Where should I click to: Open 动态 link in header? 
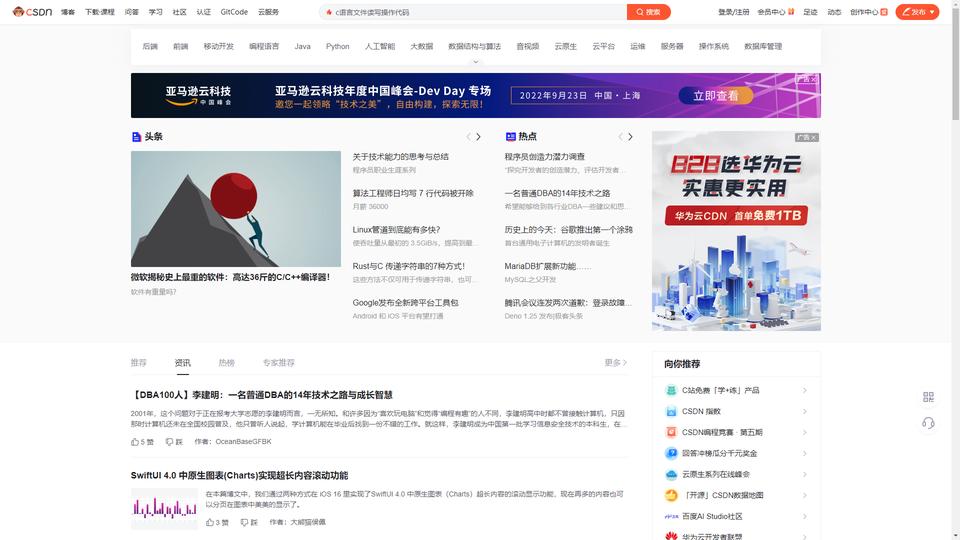click(834, 12)
